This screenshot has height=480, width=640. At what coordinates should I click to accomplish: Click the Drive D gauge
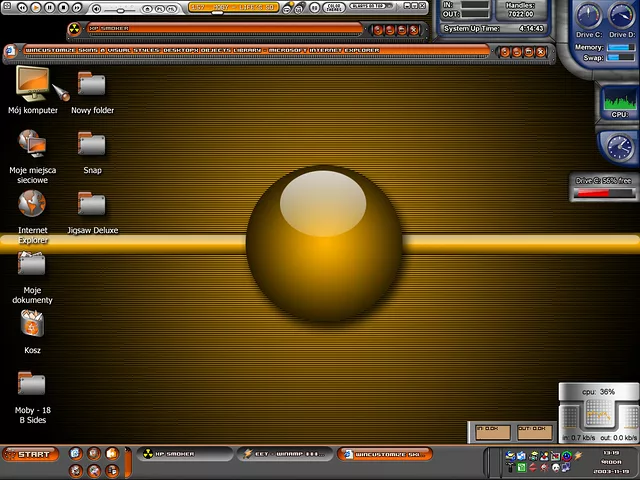[x=621, y=16]
